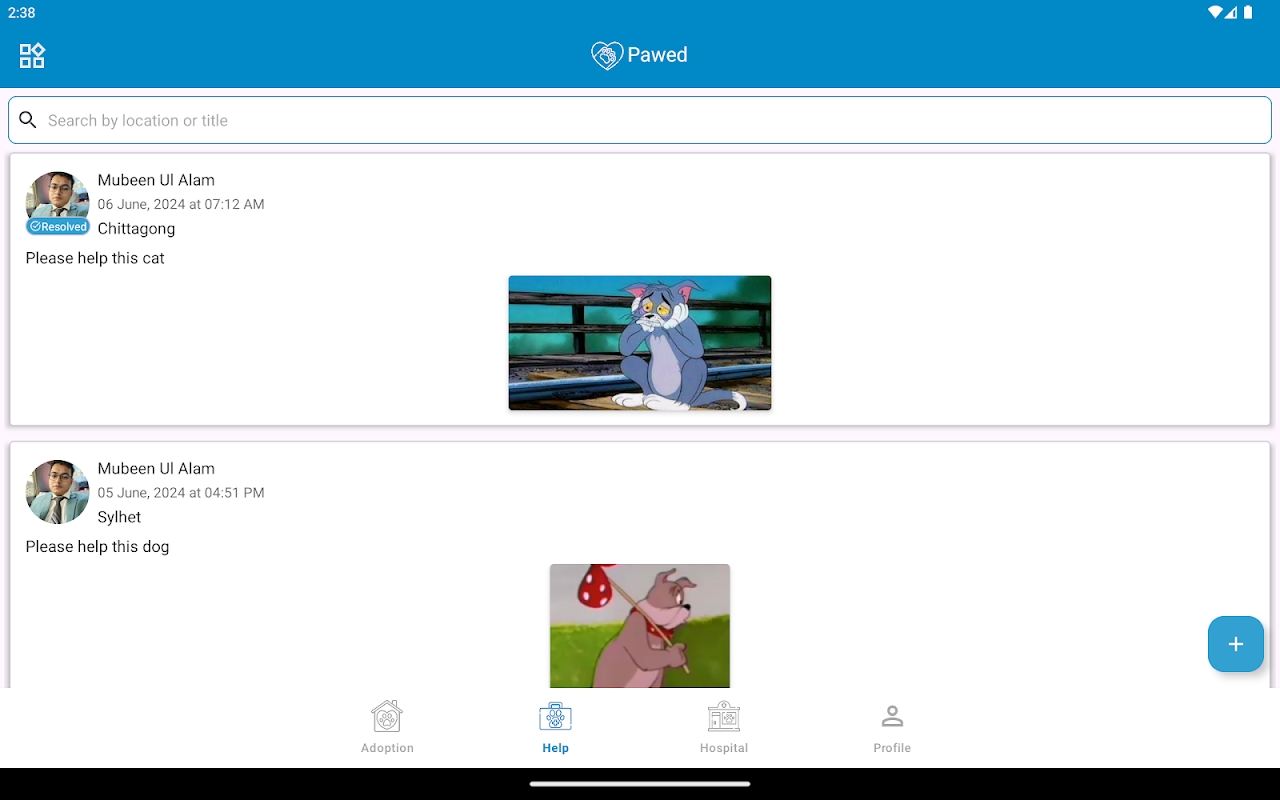Screen dimensions: 1280x800
Task: Select "Please help this dog" post text
Action: 97,546
